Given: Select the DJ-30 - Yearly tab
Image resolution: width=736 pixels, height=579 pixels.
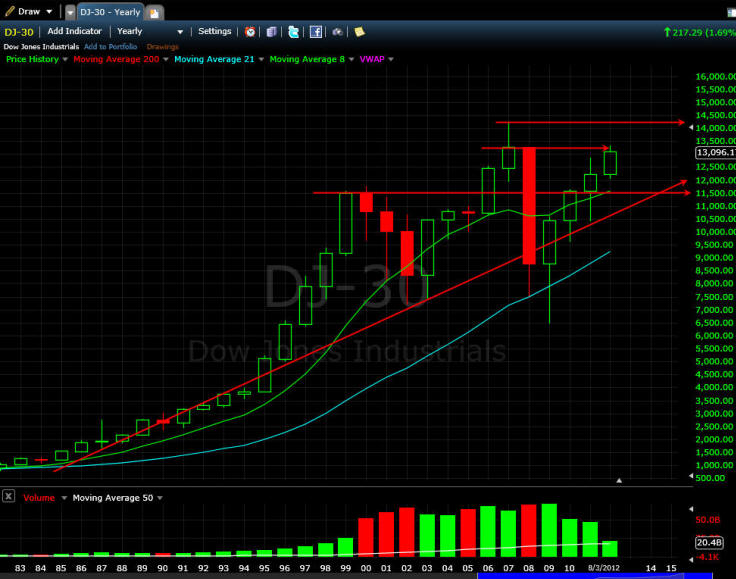Looking at the screenshot, I should (110, 12).
